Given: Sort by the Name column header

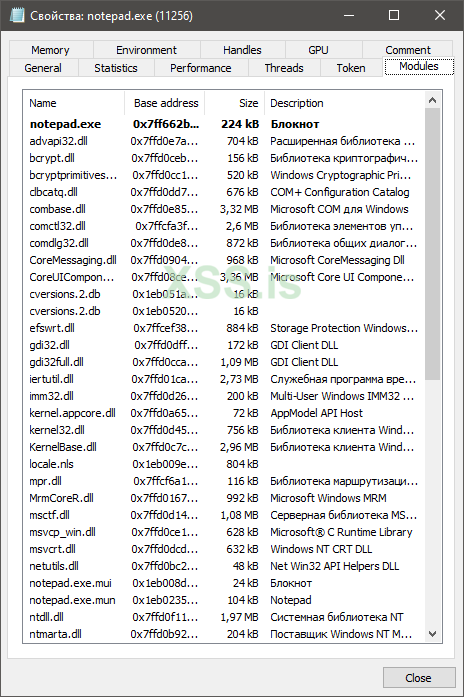Looking at the screenshot, I should [x=74, y=103].
